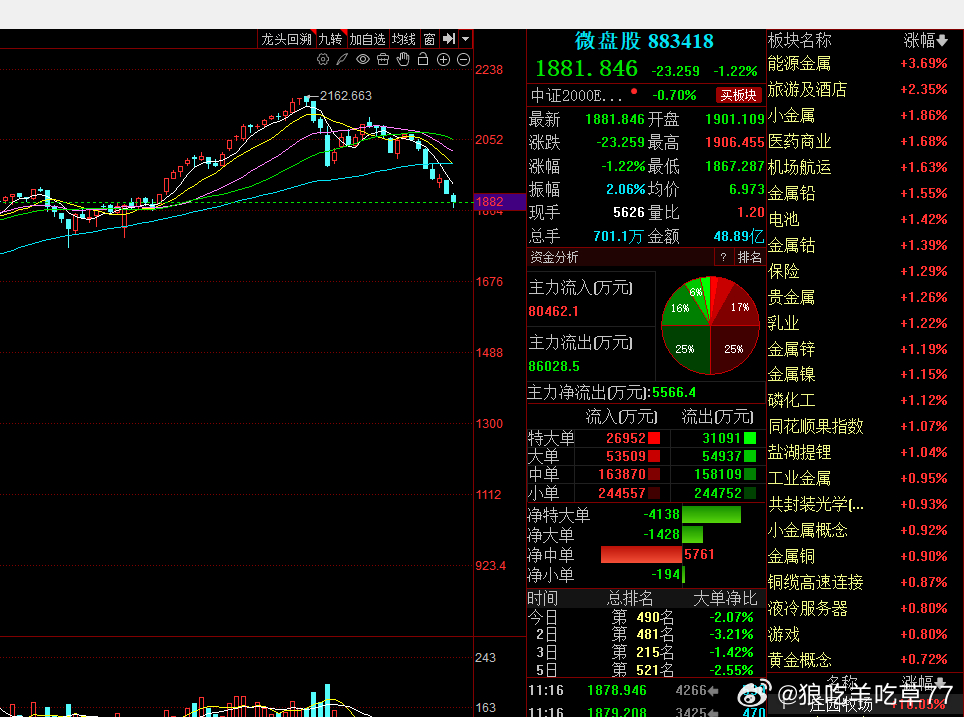The width and height of the screenshot is (964, 717).
Task: Open 龙头回溯 tab
Action: [x=286, y=39]
